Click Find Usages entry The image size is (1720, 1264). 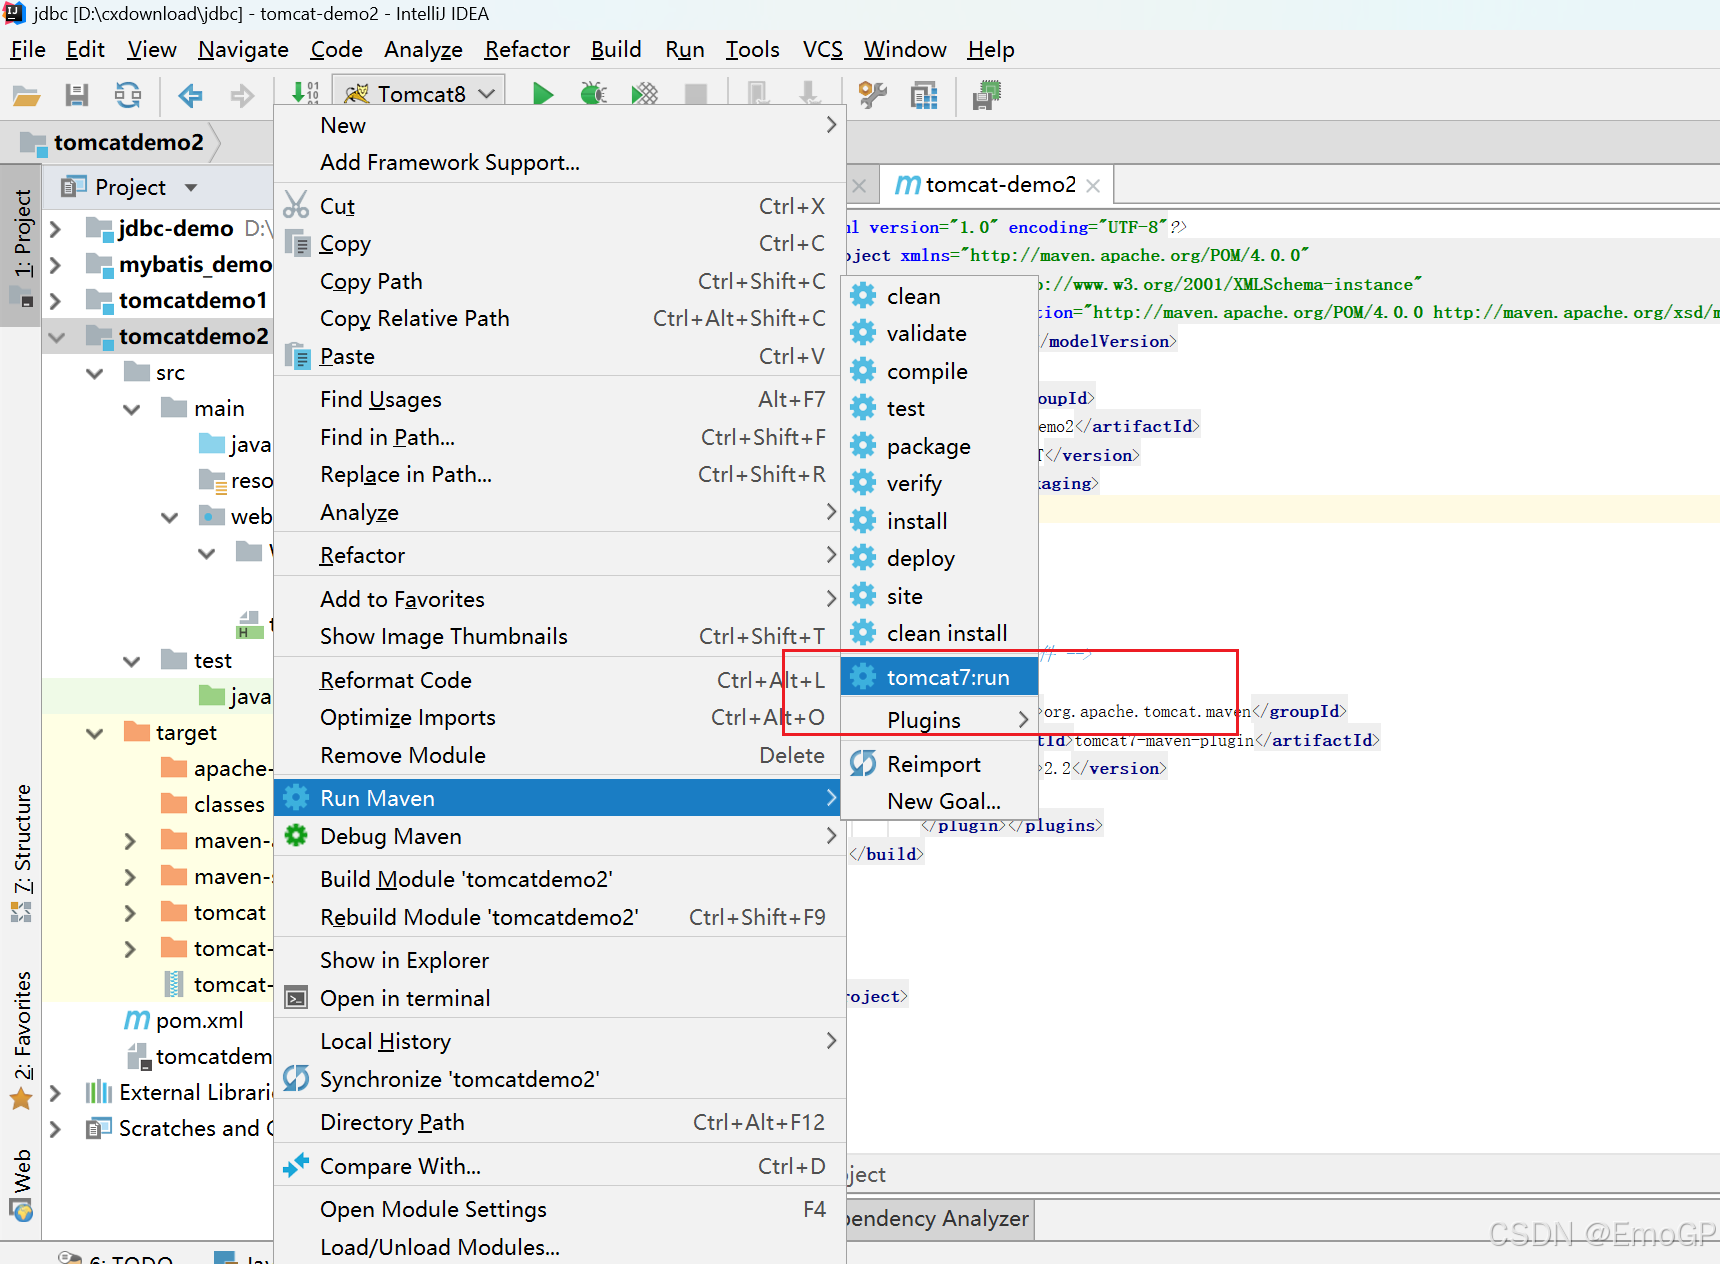click(560, 399)
